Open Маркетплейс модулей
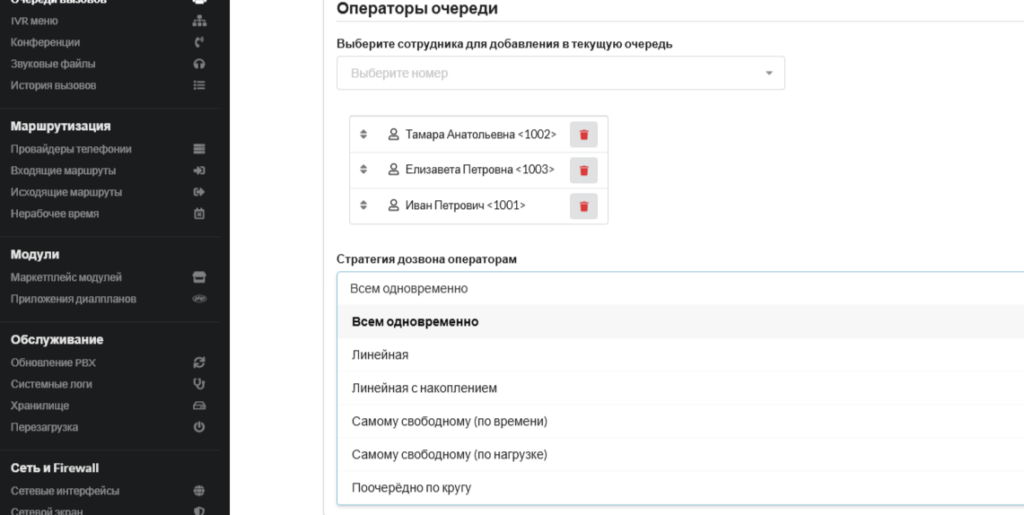This screenshot has height=515, width=1024. pyautogui.click(x=66, y=277)
